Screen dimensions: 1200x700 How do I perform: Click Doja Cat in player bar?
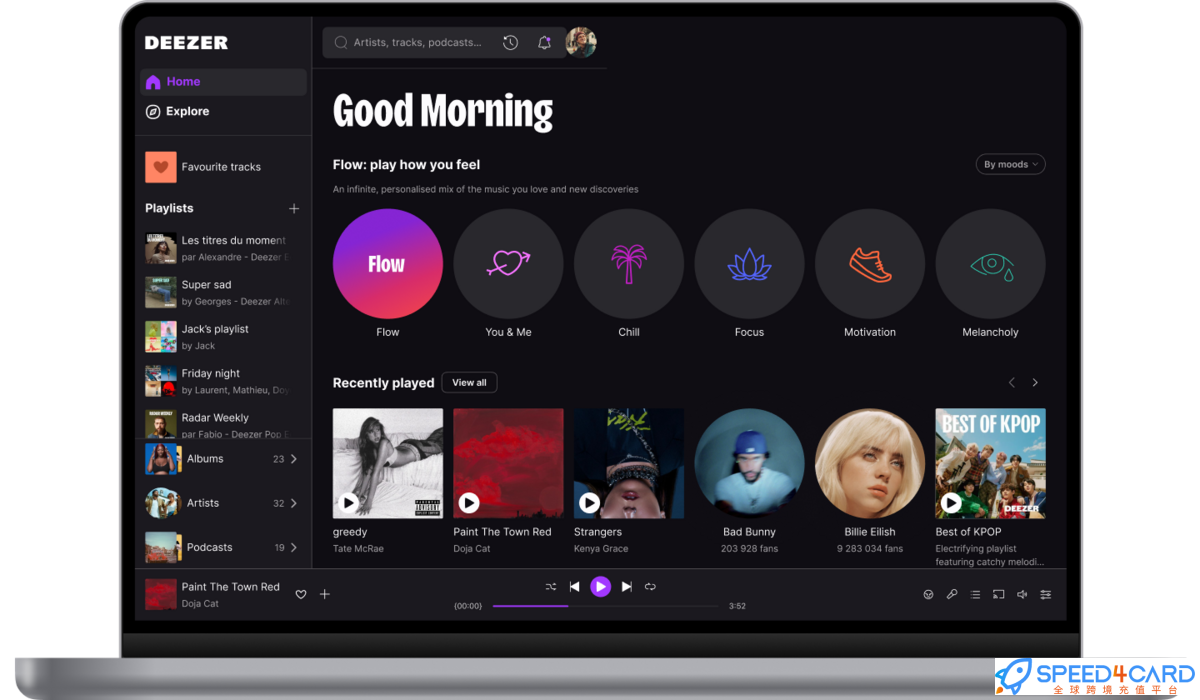tap(200, 604)
